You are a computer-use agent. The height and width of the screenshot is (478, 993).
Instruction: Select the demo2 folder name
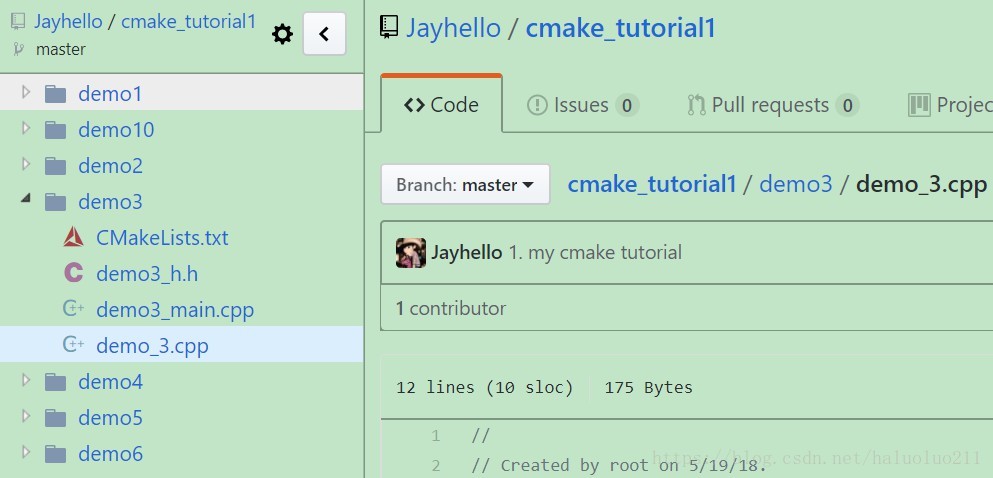click(x=111, y=166)
